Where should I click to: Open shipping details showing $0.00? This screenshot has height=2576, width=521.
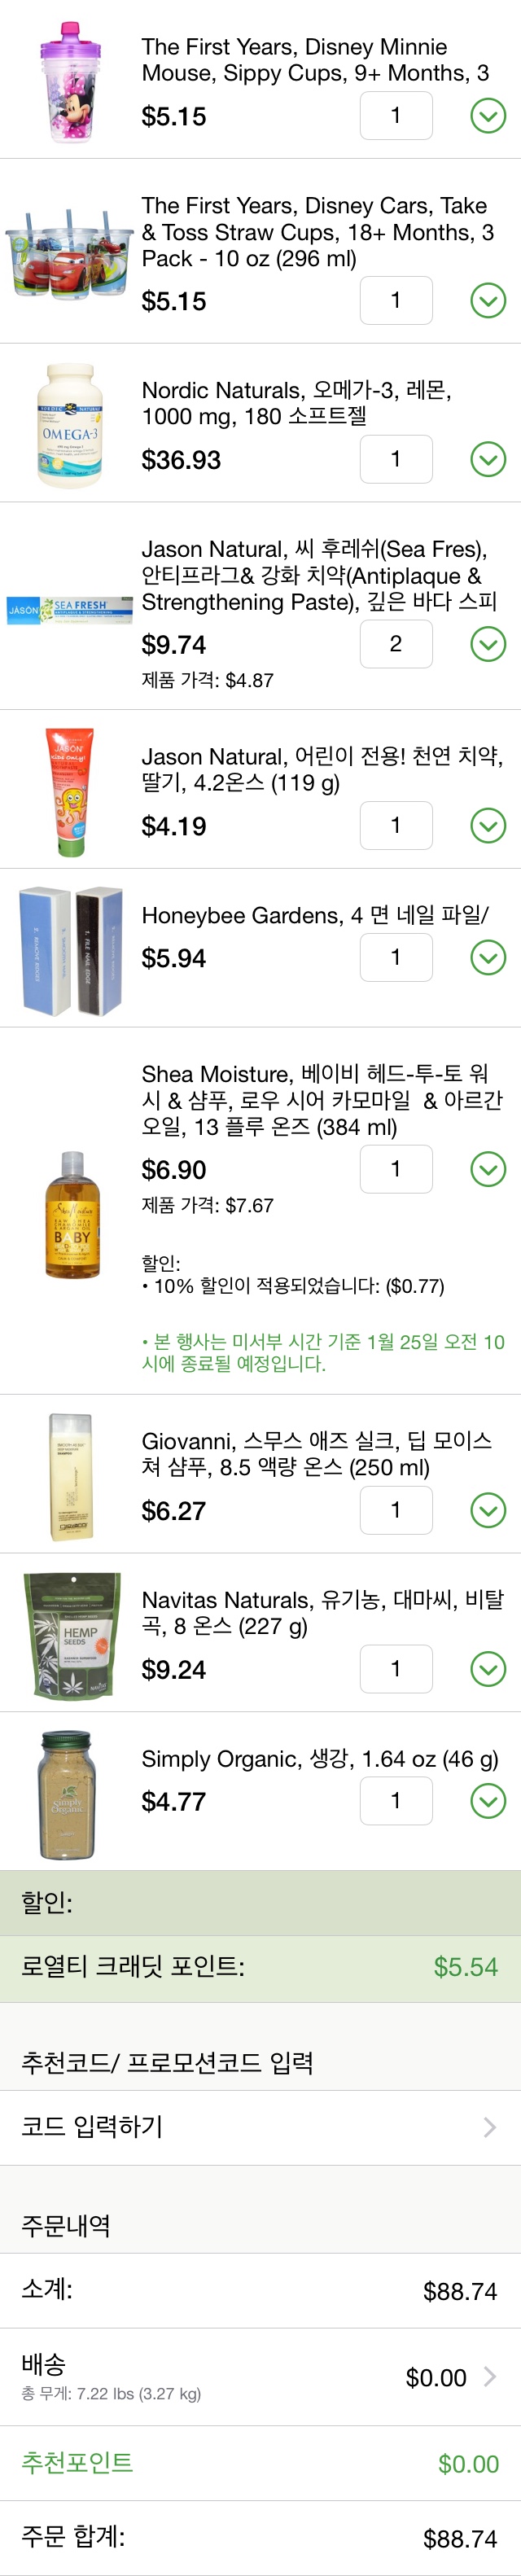pos(450,2378)
